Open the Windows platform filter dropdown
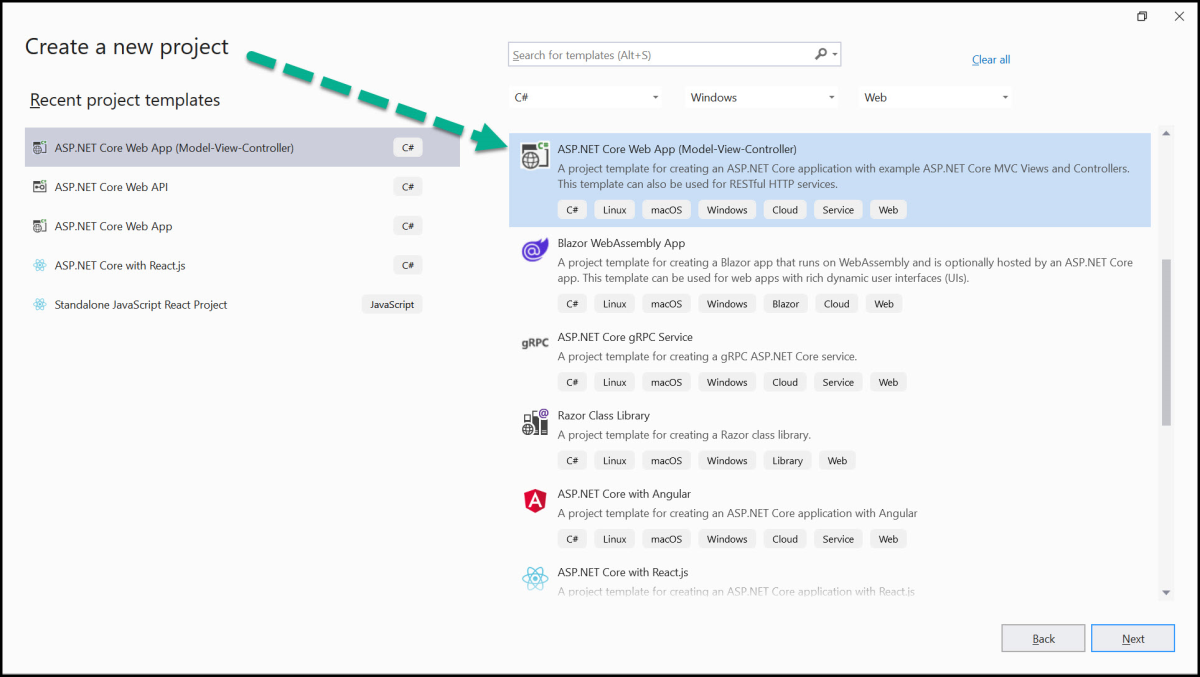Screen dimensions: 1200x677 (x=762, y=97)
